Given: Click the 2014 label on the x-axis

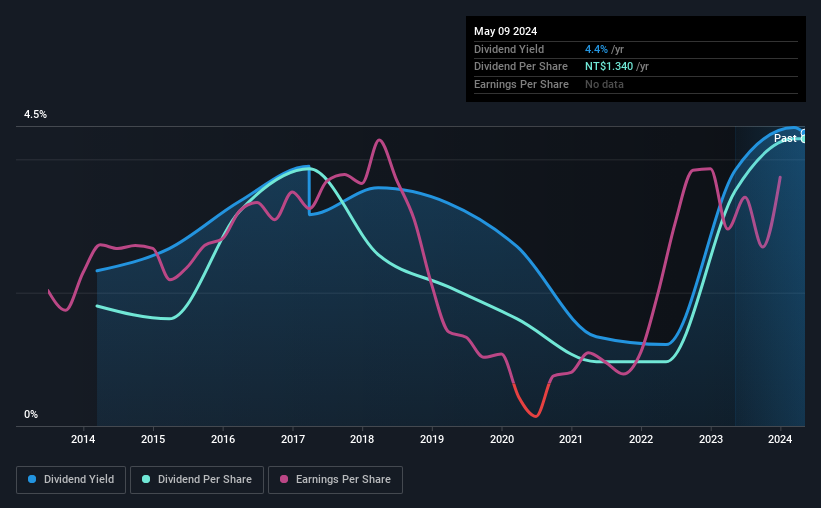Looking at the screenshot, I should [83, 439].
